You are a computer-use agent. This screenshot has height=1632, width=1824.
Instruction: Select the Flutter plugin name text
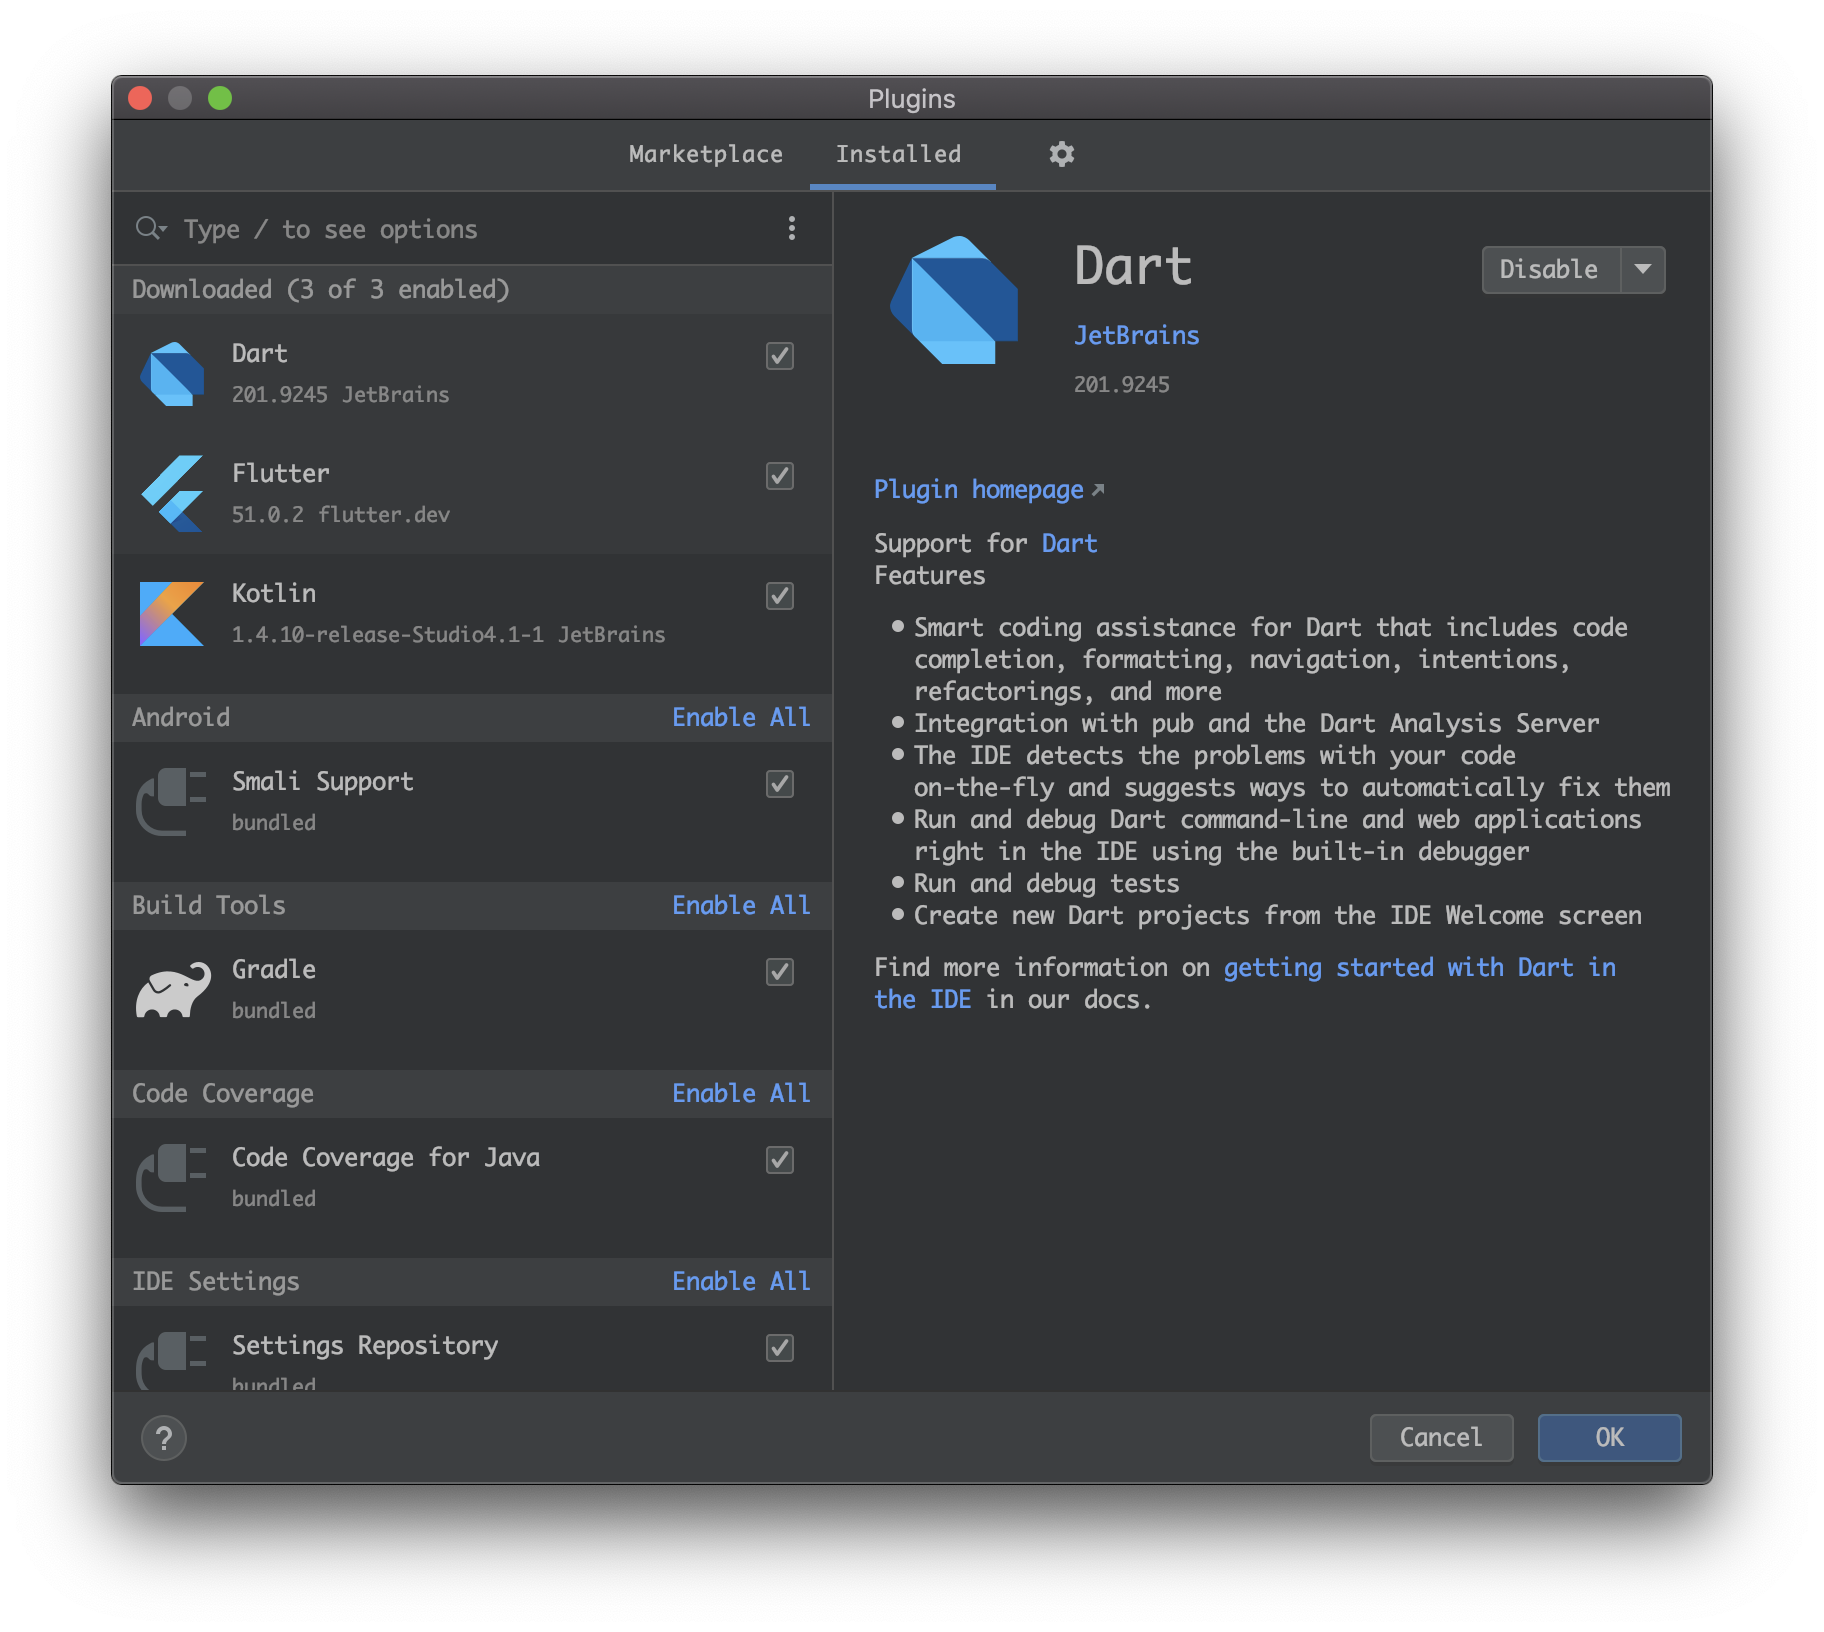tap(281, 474)
